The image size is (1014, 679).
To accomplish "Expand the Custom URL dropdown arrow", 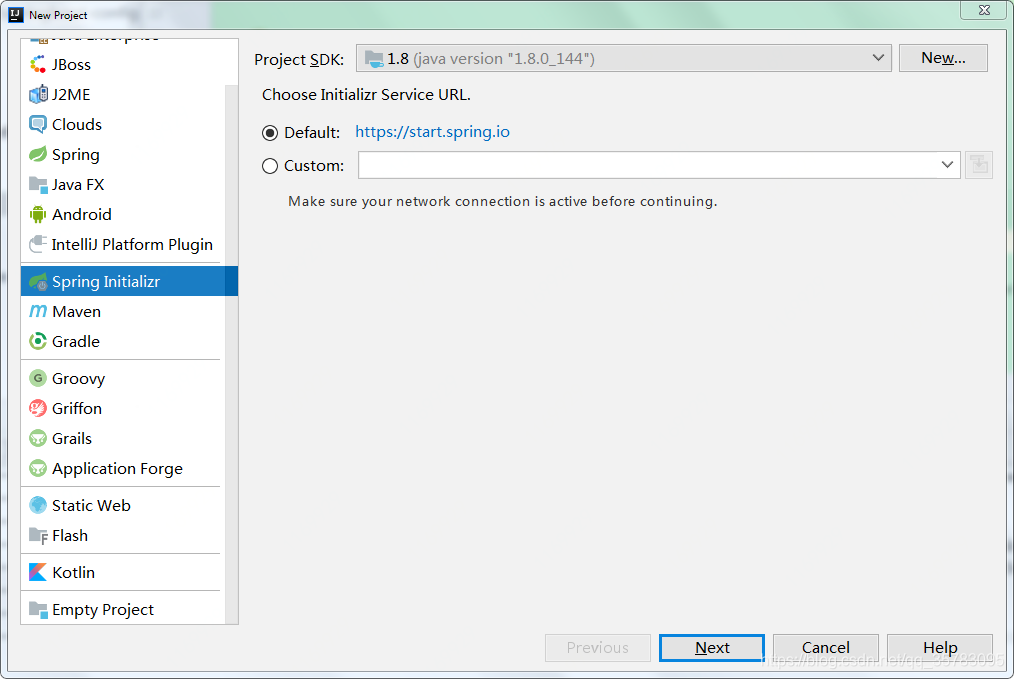I will (x=947, y=165).
